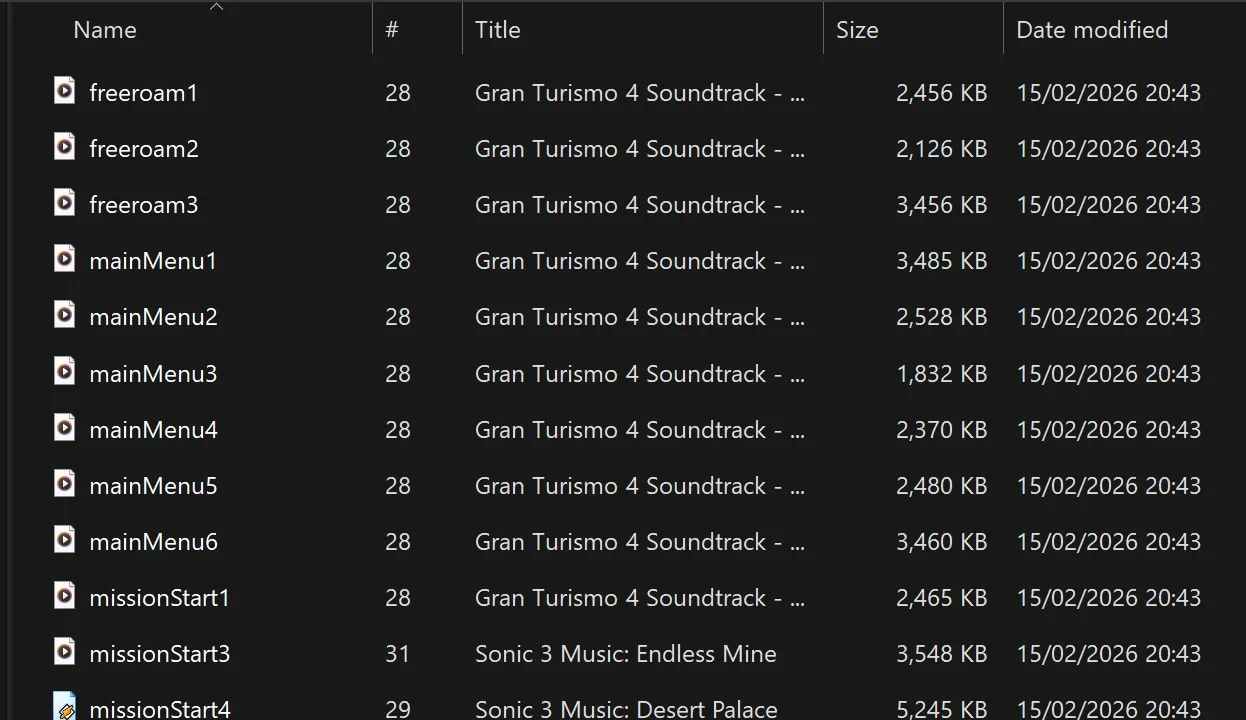The image size is (1246, 720).
Task: Click the title Sonic 3 Music: Endless Mine
Action: (x=626, y=654)
